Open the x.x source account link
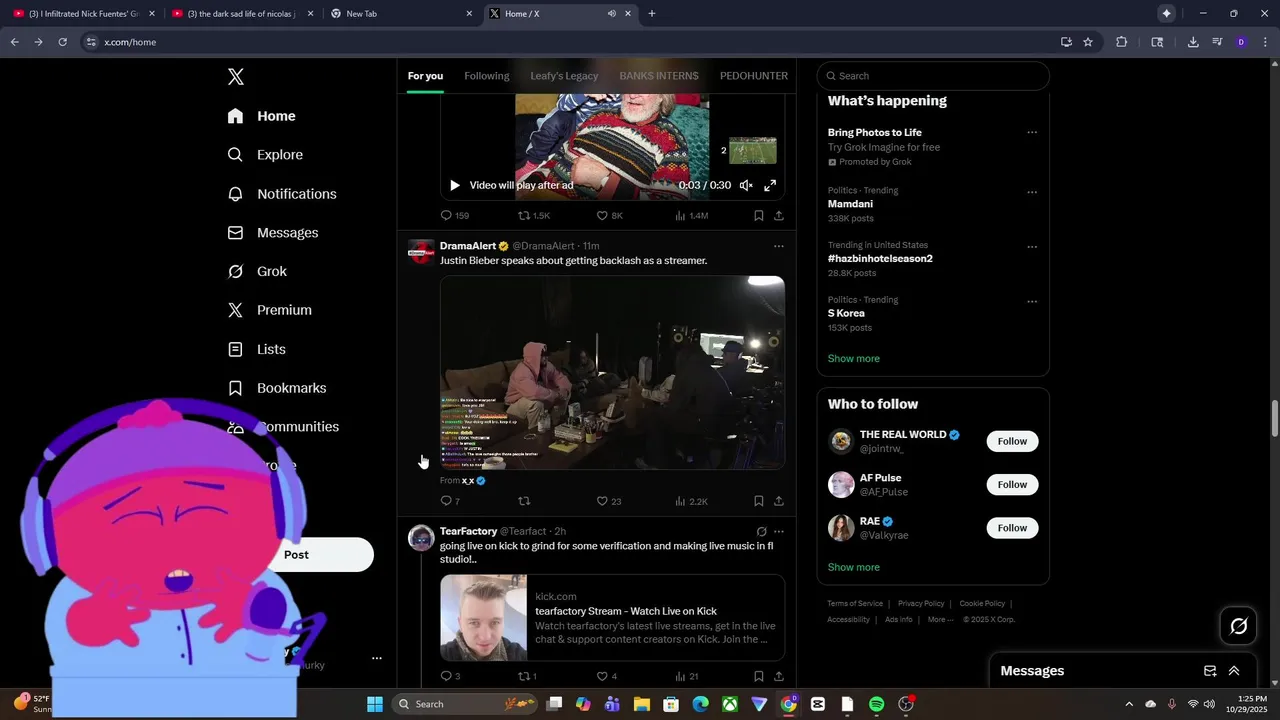This screenshot has height=720, width=1280. point(468,481)
